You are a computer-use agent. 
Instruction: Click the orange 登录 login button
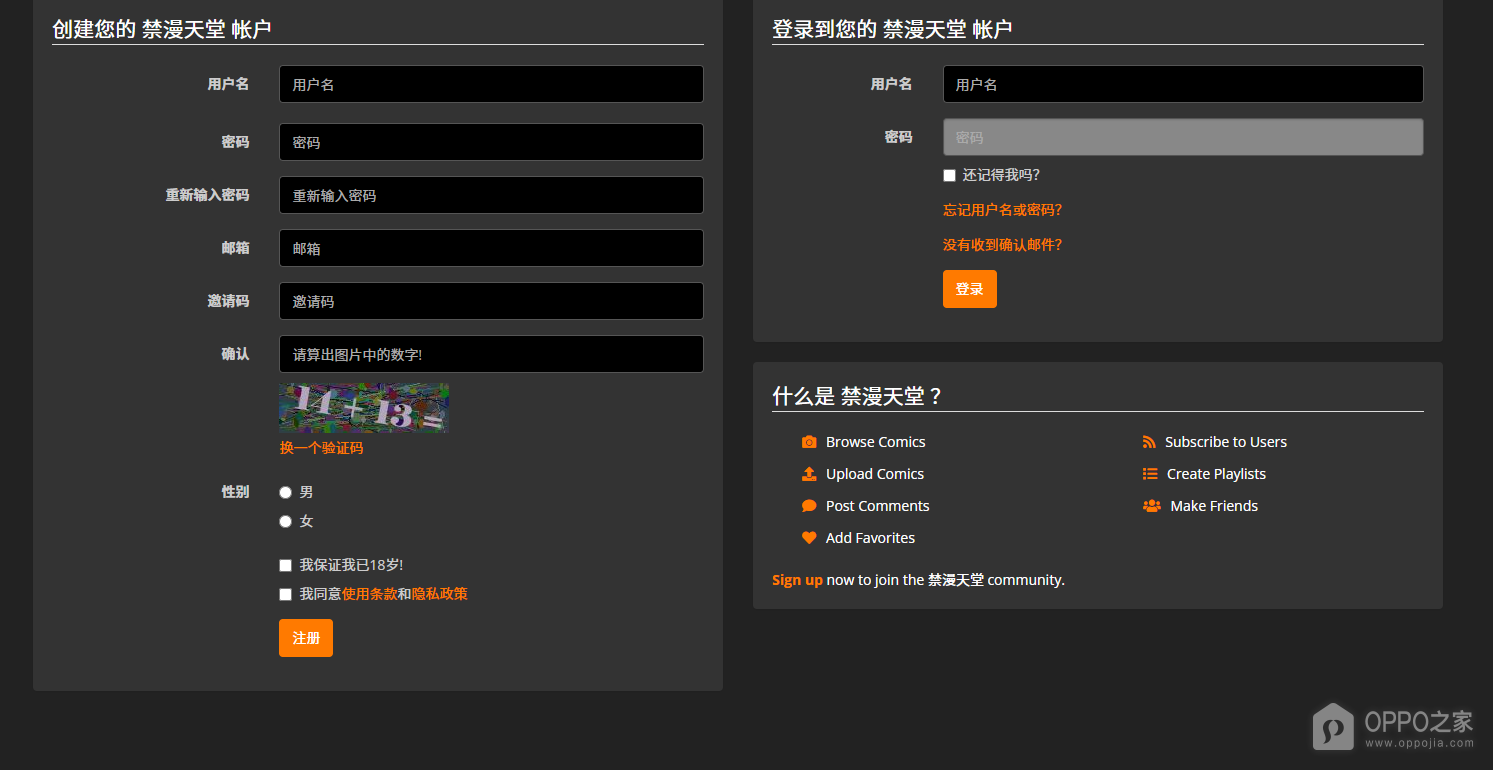[x=970, y=289]
